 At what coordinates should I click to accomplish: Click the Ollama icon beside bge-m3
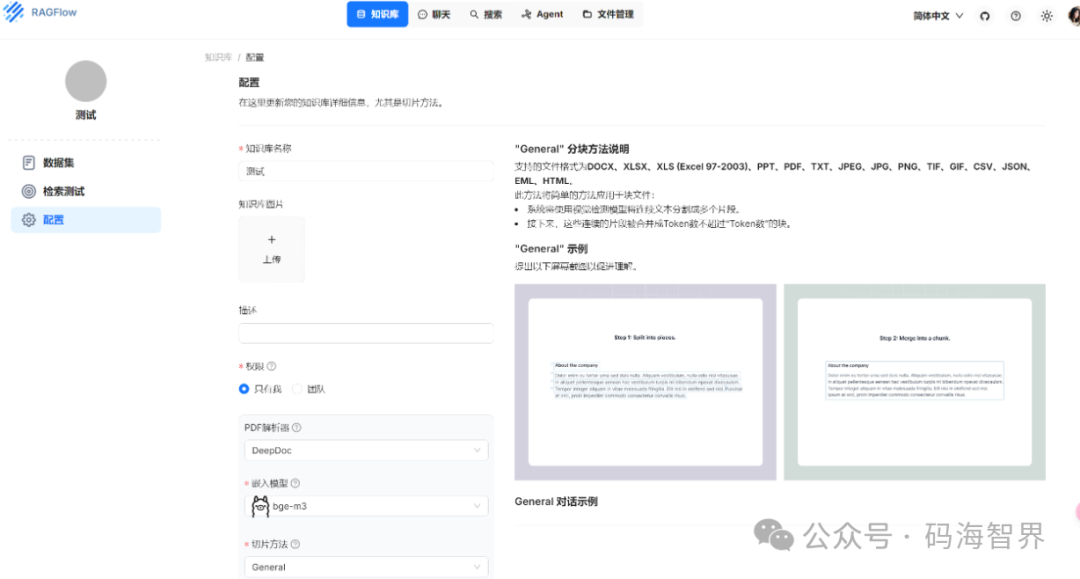coord(260,506)
